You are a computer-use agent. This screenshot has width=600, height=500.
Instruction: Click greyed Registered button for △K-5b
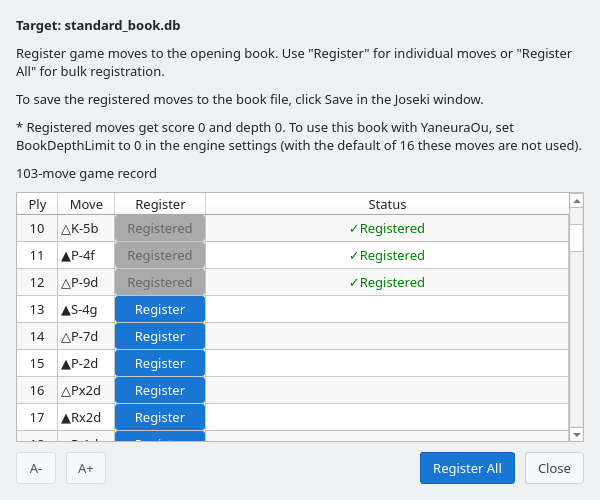(160, 228)
